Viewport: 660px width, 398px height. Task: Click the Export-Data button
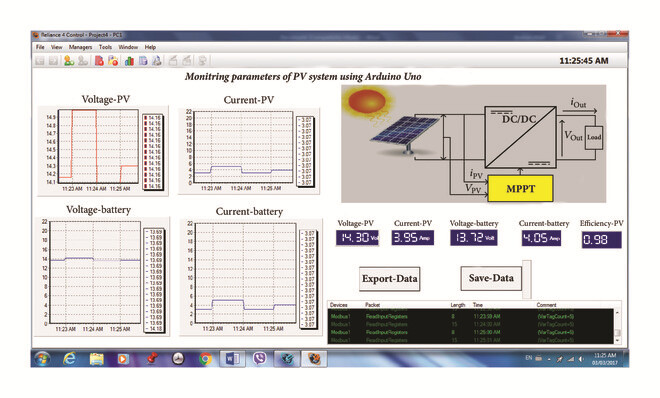point(389,279)
